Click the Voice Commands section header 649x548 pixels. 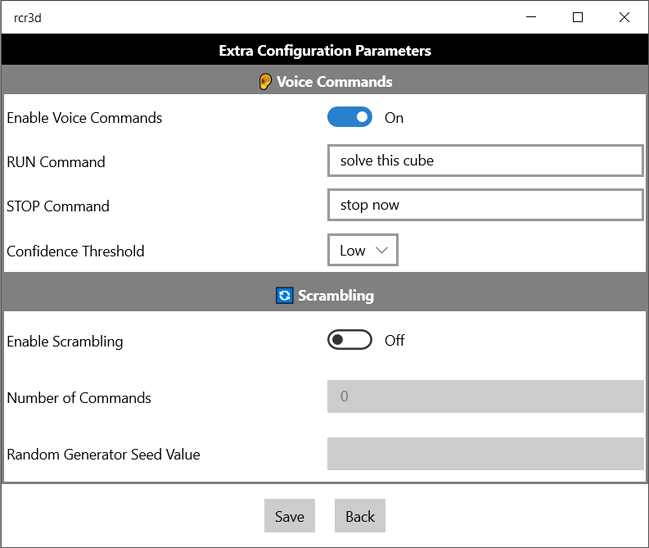pyautogui.click(x=324, y=80)
